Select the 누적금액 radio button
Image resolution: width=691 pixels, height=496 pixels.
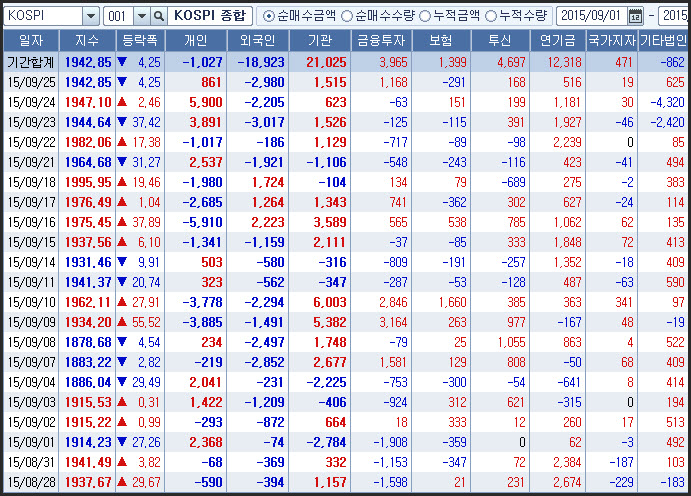point(424,16)
